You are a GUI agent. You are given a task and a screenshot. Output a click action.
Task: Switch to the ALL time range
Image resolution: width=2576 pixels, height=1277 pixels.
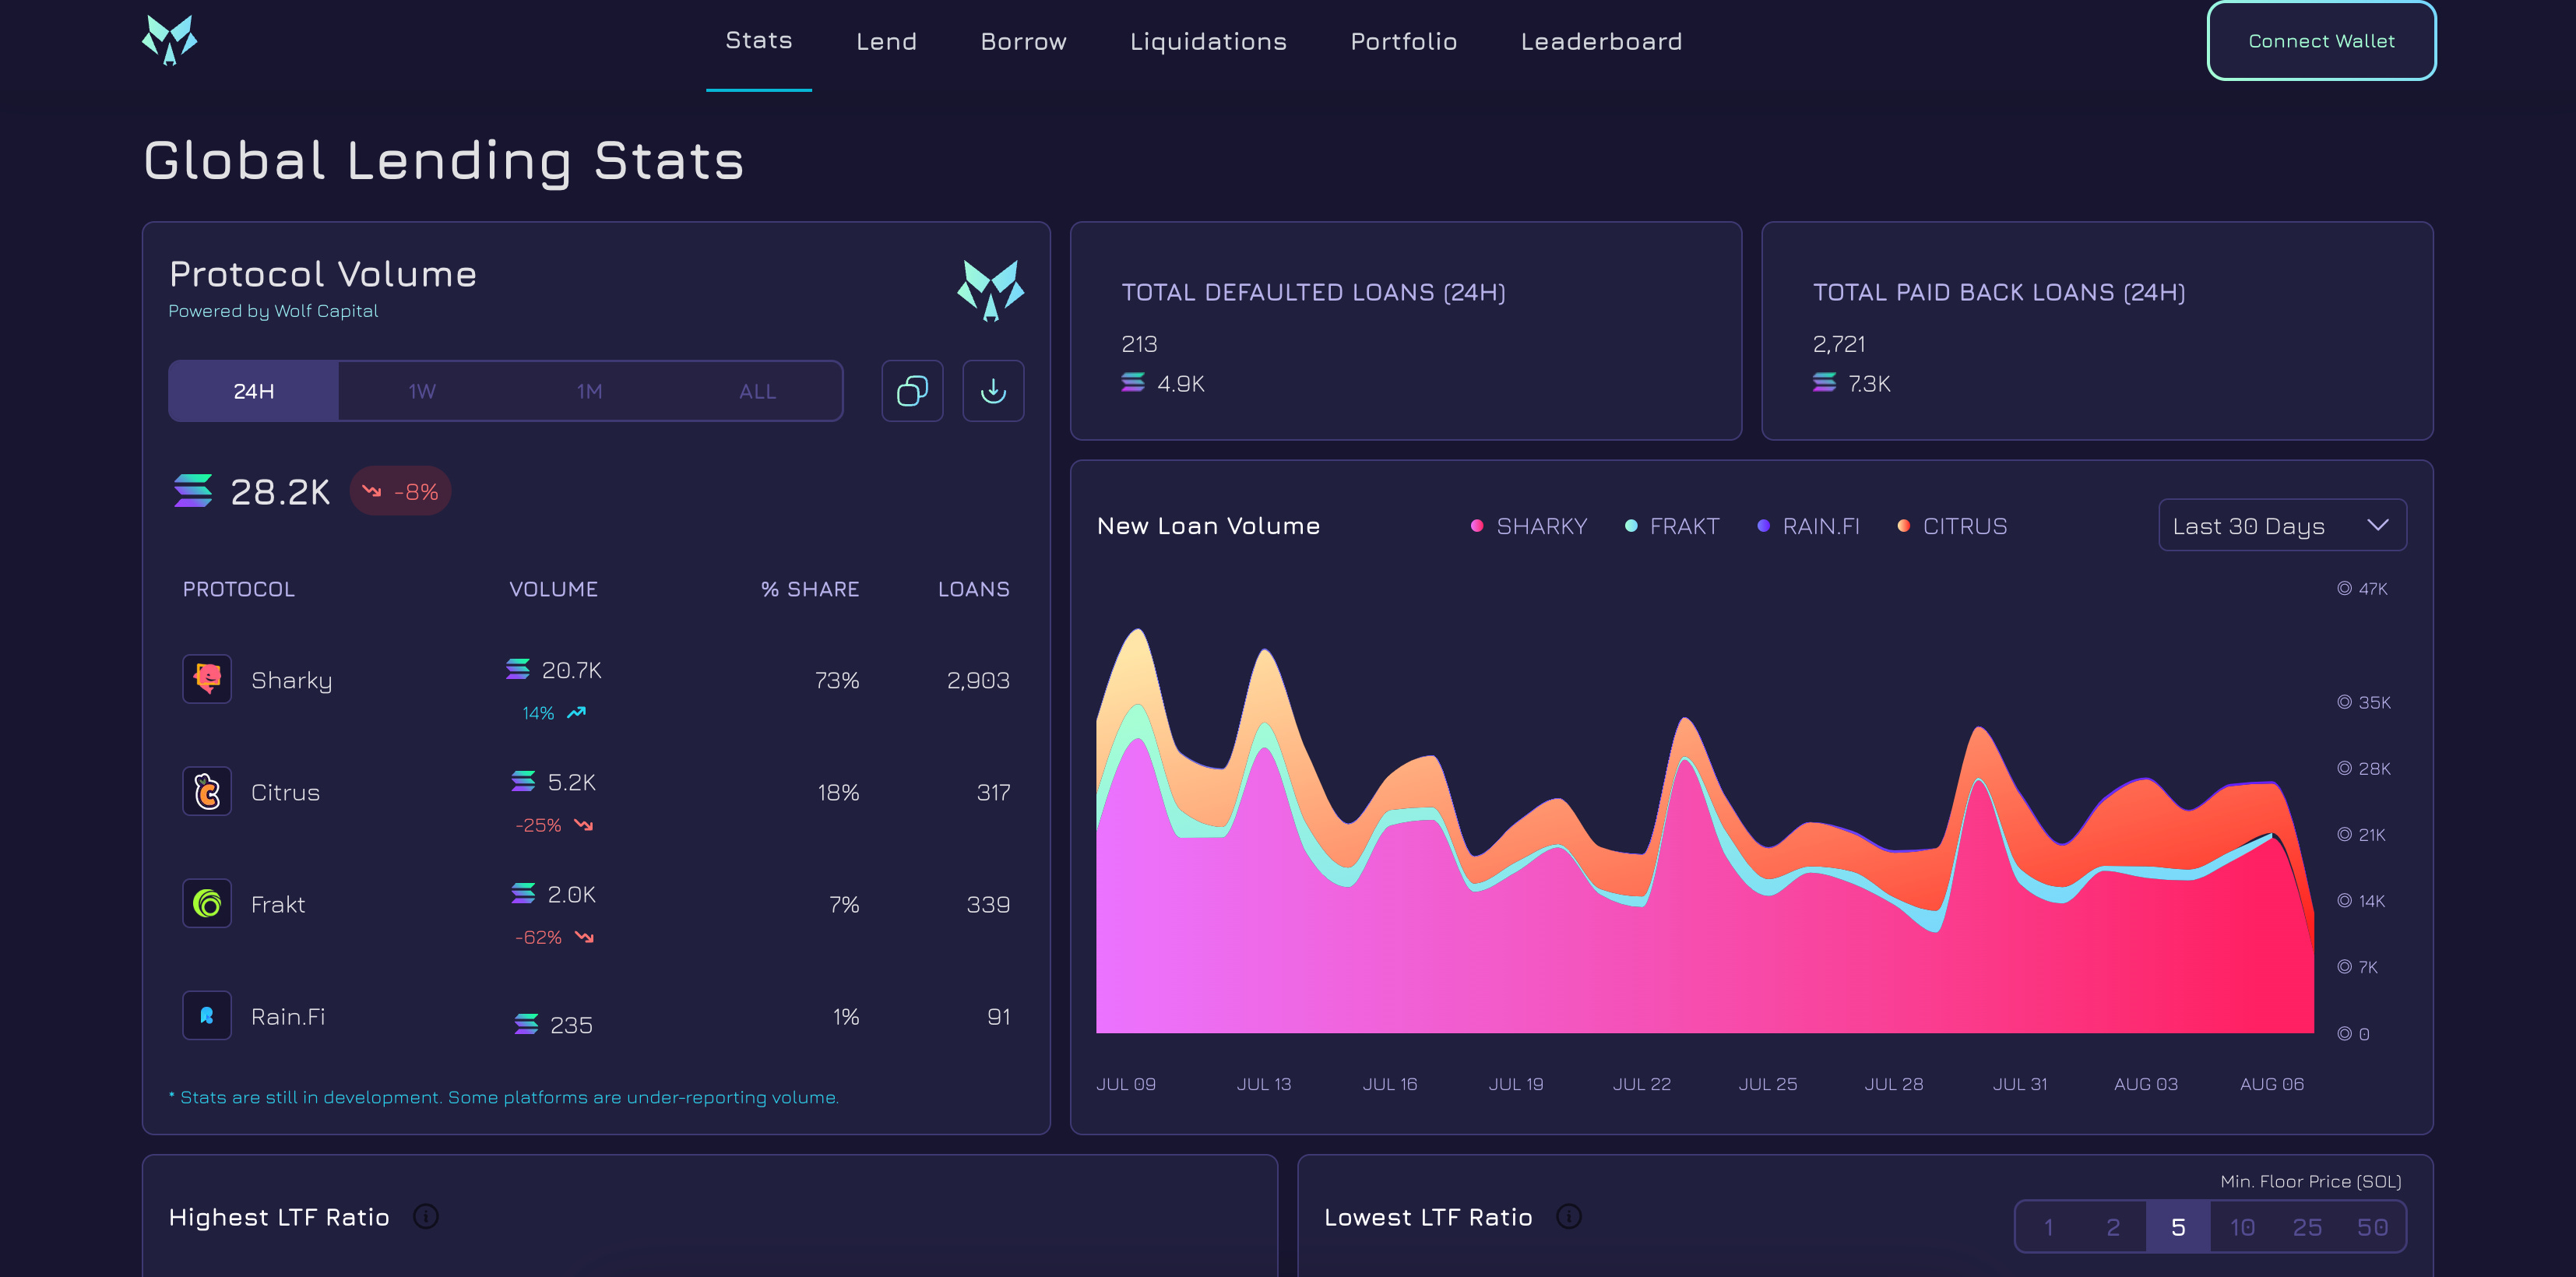[x=757, y=391]
